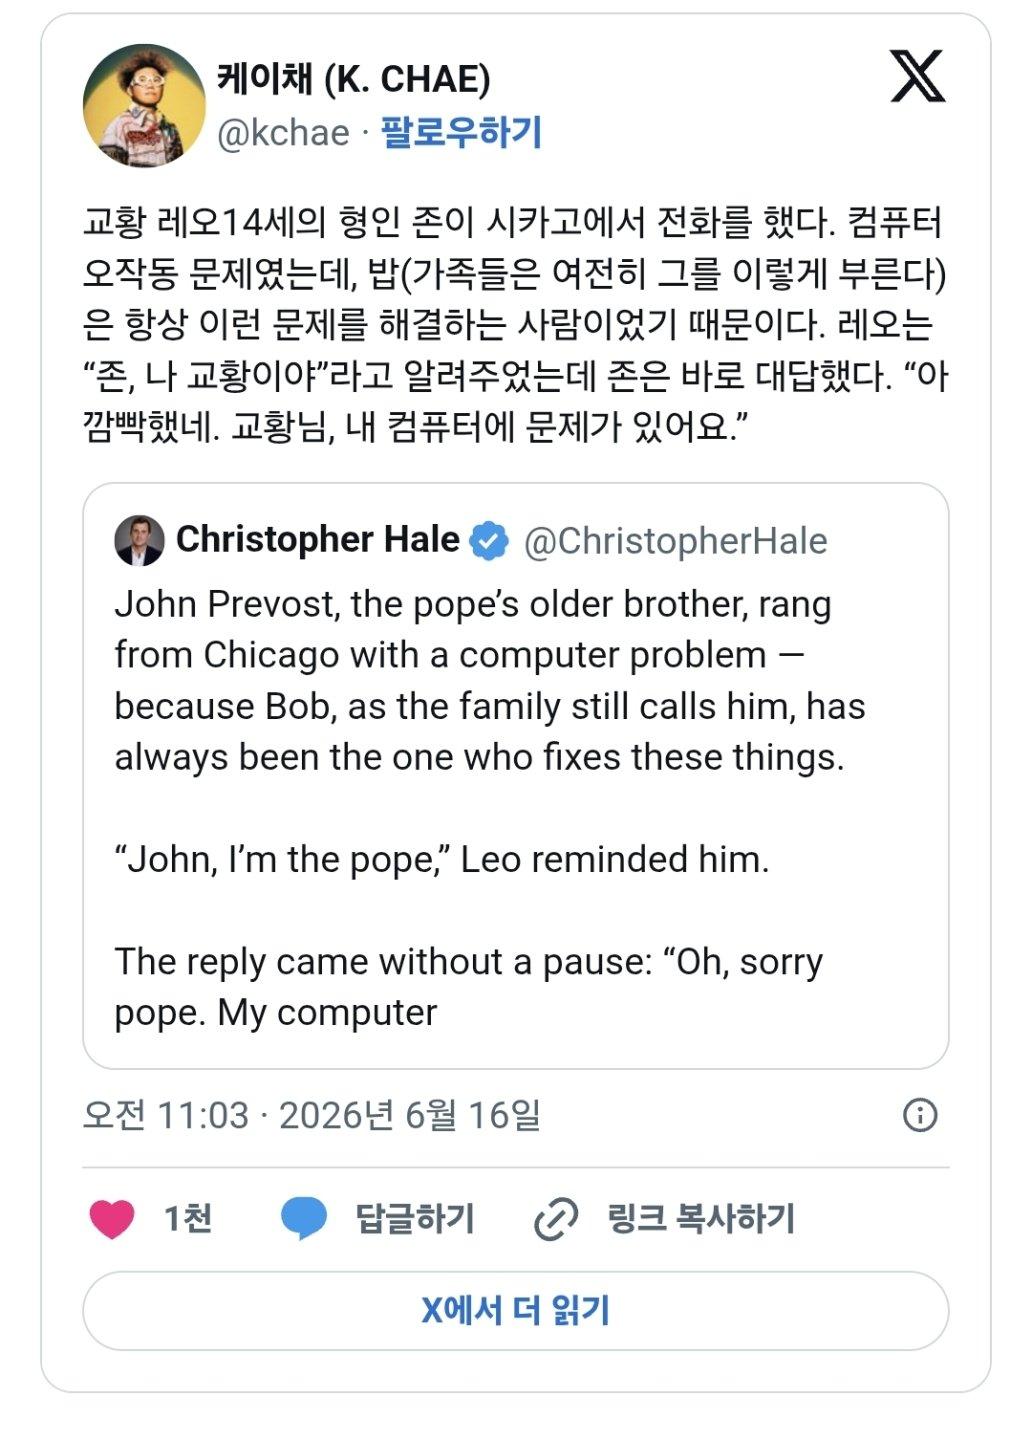Screen dimensions: 1032x1440
Task: Click the 팔로우하기 follow link
Action: (461, 132)
